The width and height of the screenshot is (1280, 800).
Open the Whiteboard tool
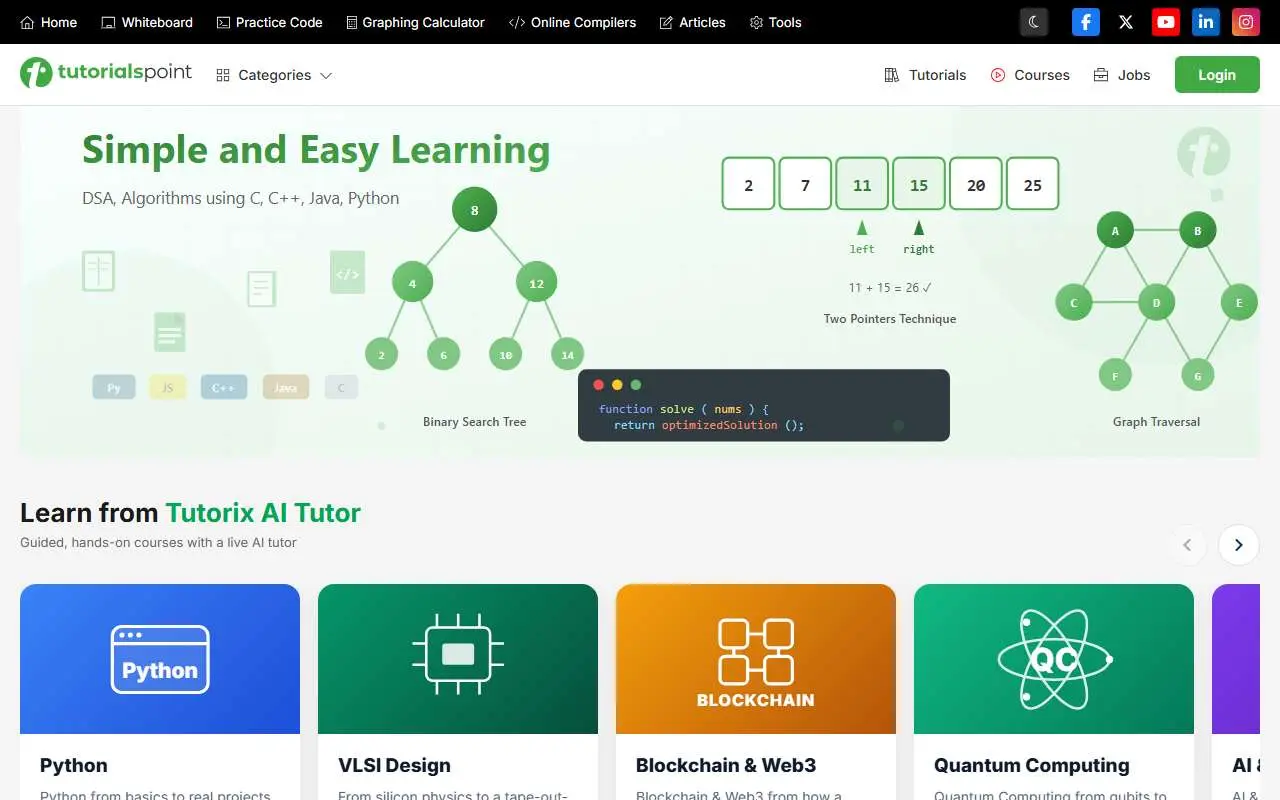pos(147,22)
